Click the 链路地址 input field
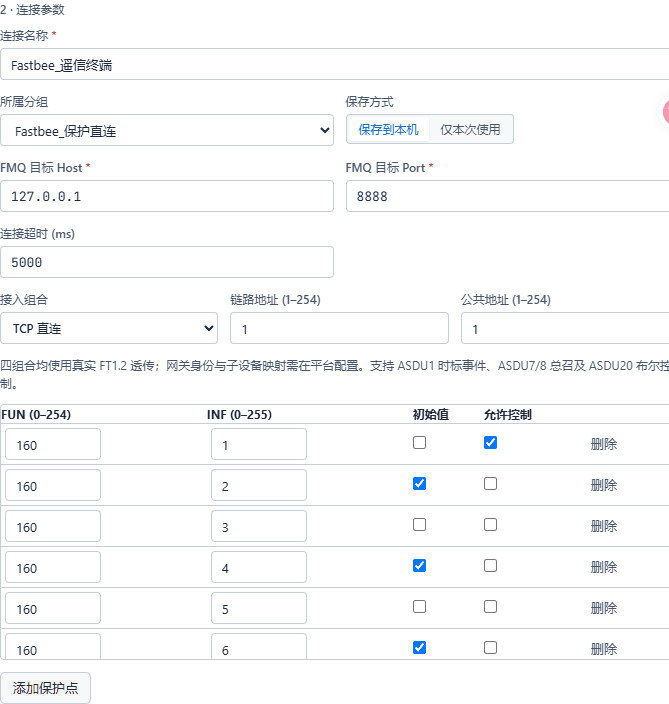The image size is (669, 704). (x=339, y=328)
